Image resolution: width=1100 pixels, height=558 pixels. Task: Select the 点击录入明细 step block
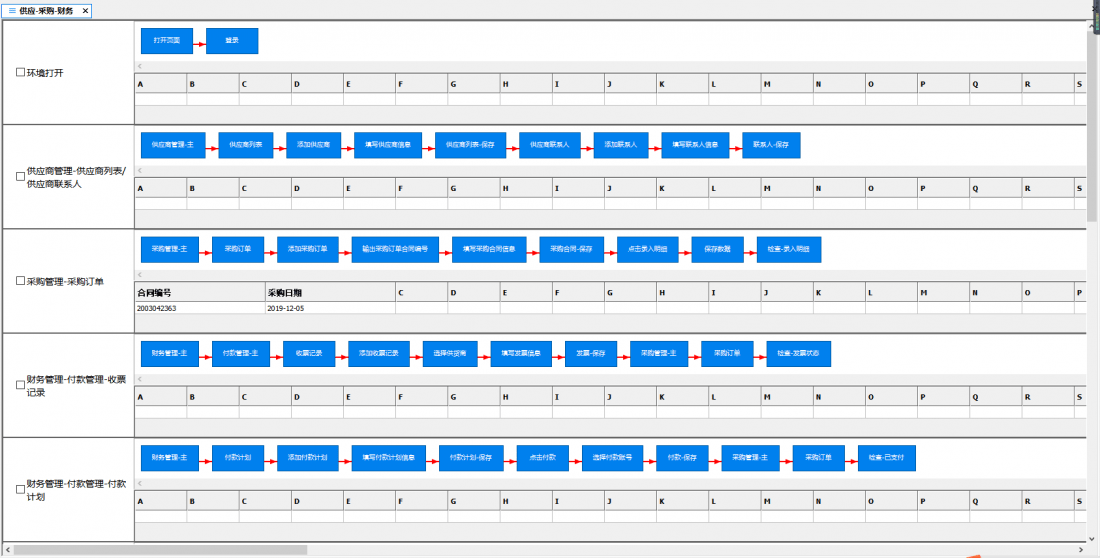coord(648,249)
